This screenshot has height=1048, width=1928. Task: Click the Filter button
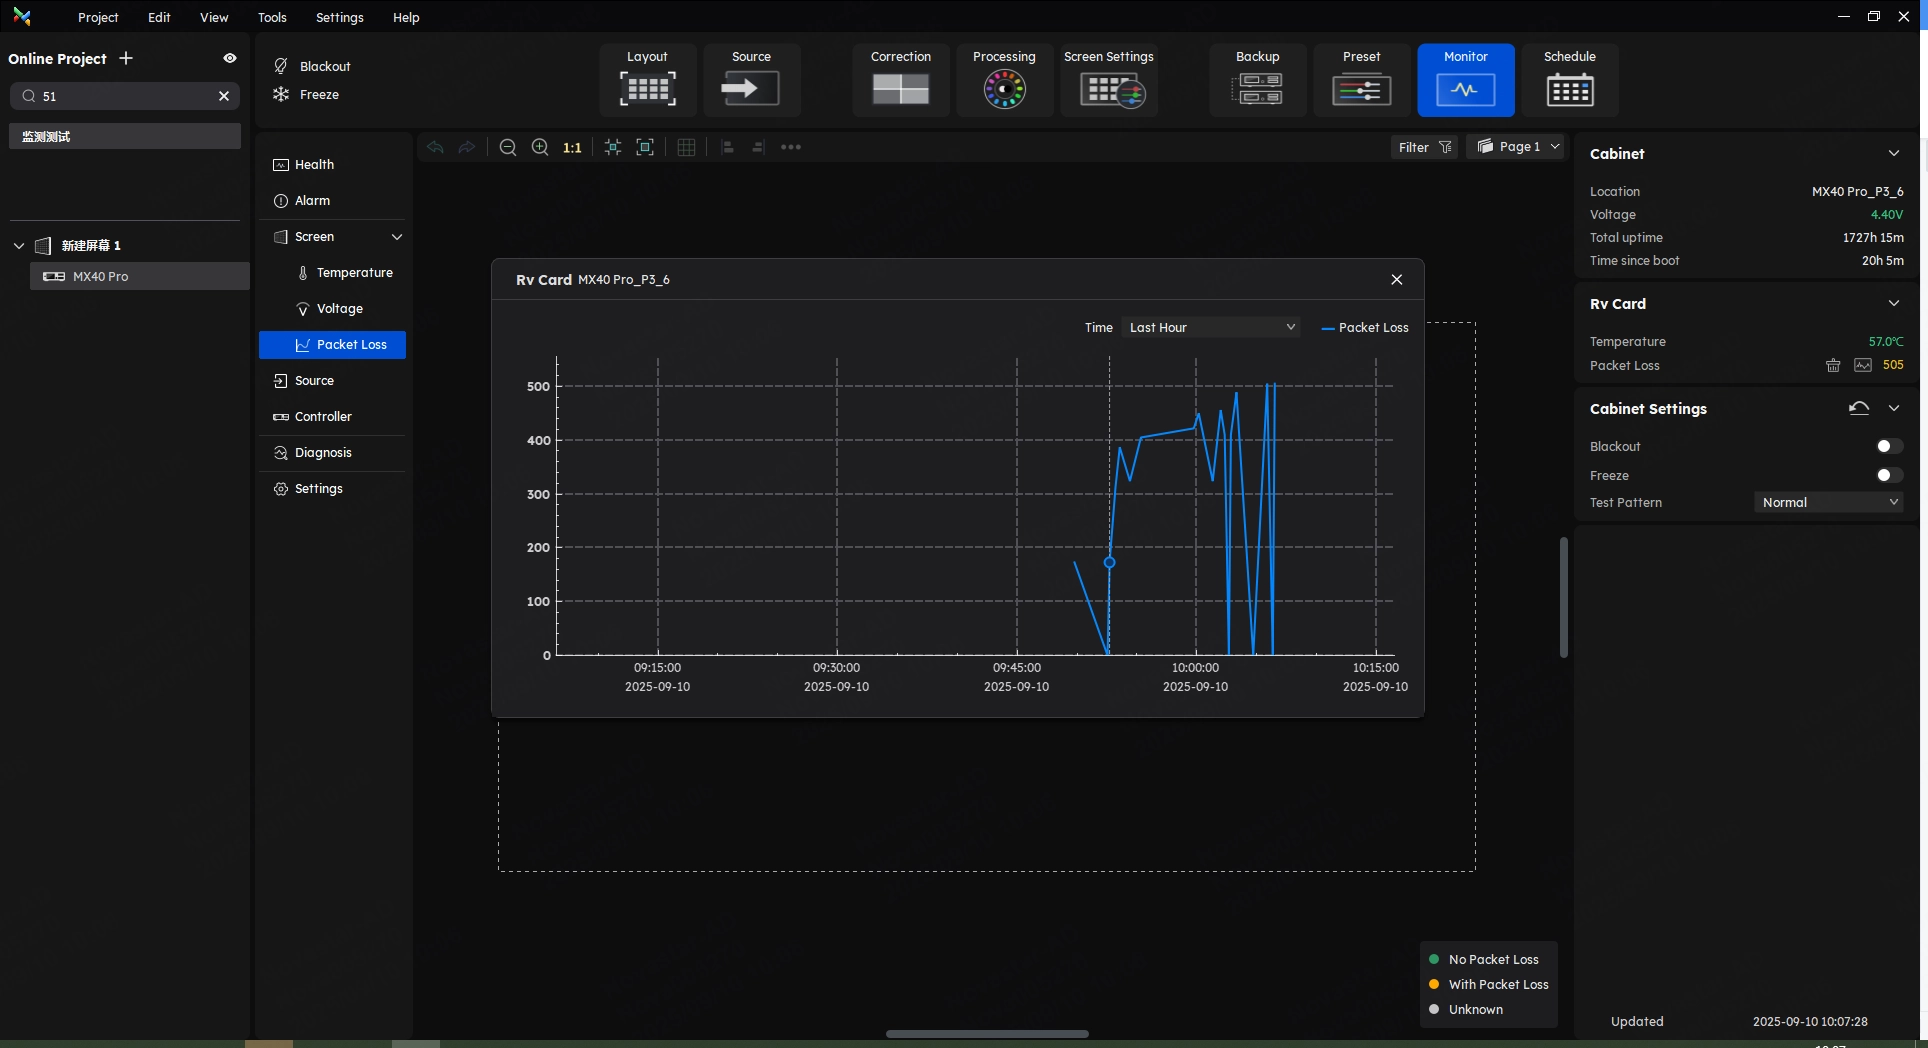pyautogui.click(x=1423, y=147)
